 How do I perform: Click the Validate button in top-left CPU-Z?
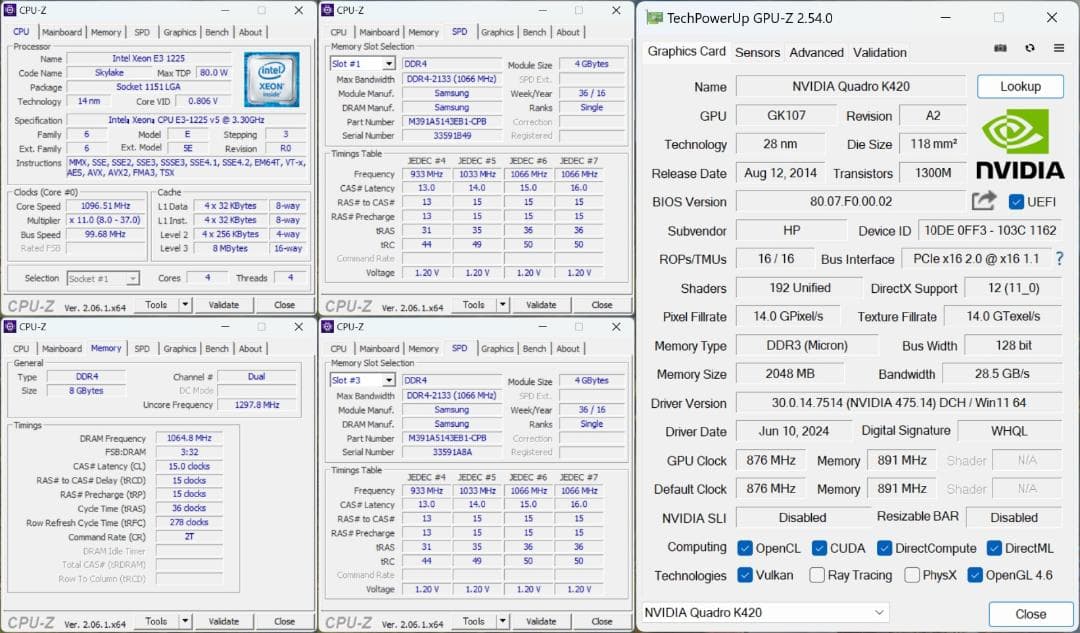tap(224, 304)
